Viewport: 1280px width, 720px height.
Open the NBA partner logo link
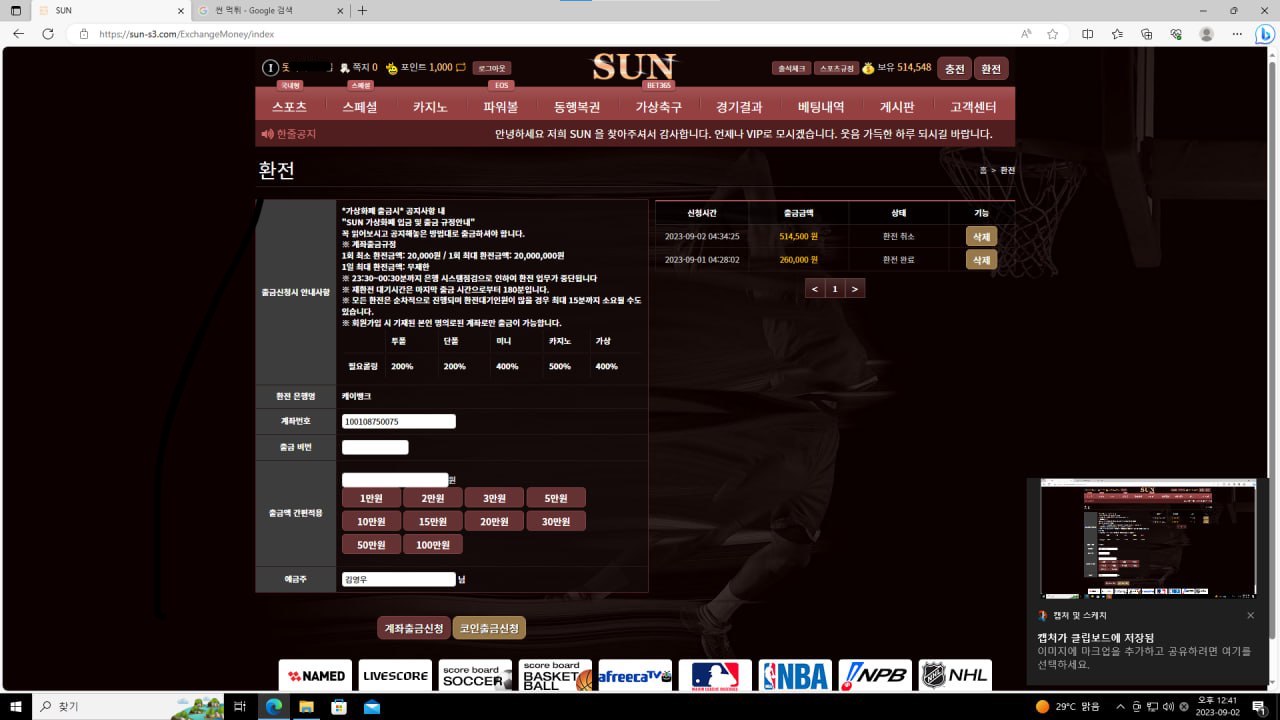(795, 676)
